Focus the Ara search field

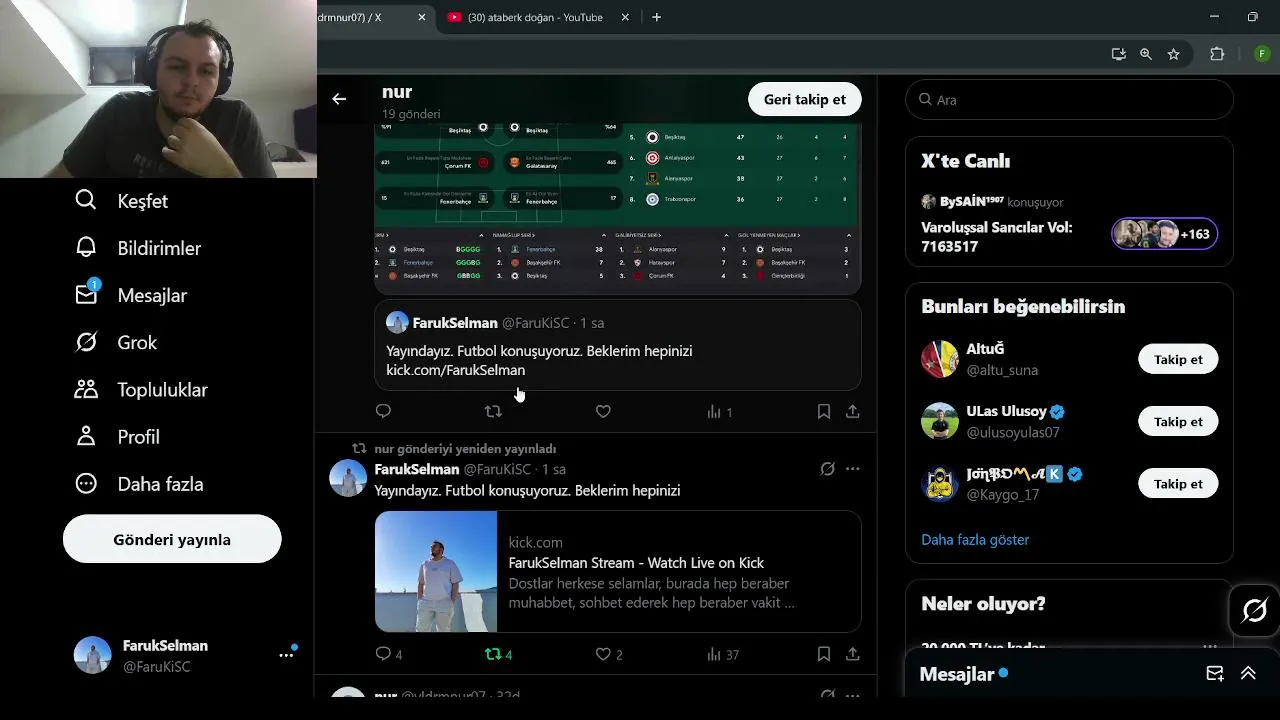coord(1069,100)
